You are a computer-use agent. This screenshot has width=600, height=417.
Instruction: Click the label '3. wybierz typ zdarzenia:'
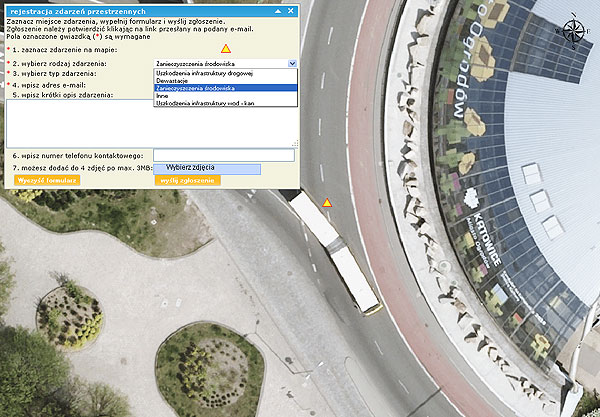point(54,73)
